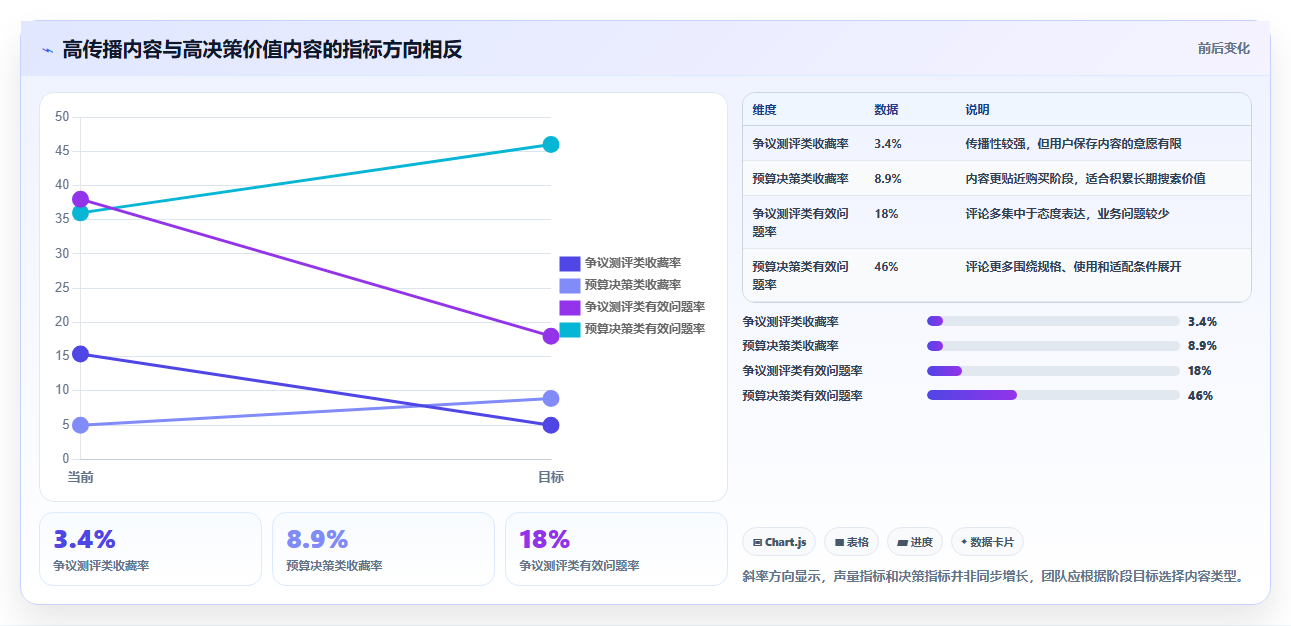
Task: Click the 目标 x-axis label
Action: pyautogui.click(x=551, y=477)
